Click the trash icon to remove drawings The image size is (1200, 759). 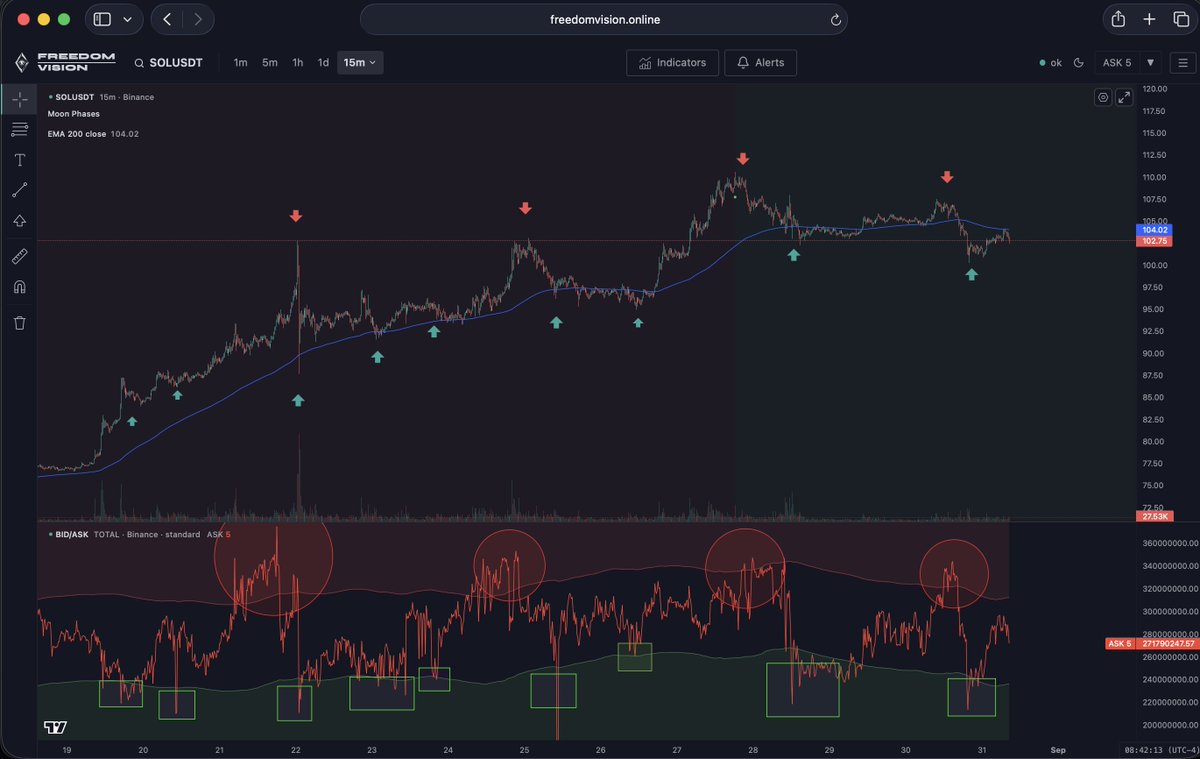pyautogui.click(x=19, y=323)
